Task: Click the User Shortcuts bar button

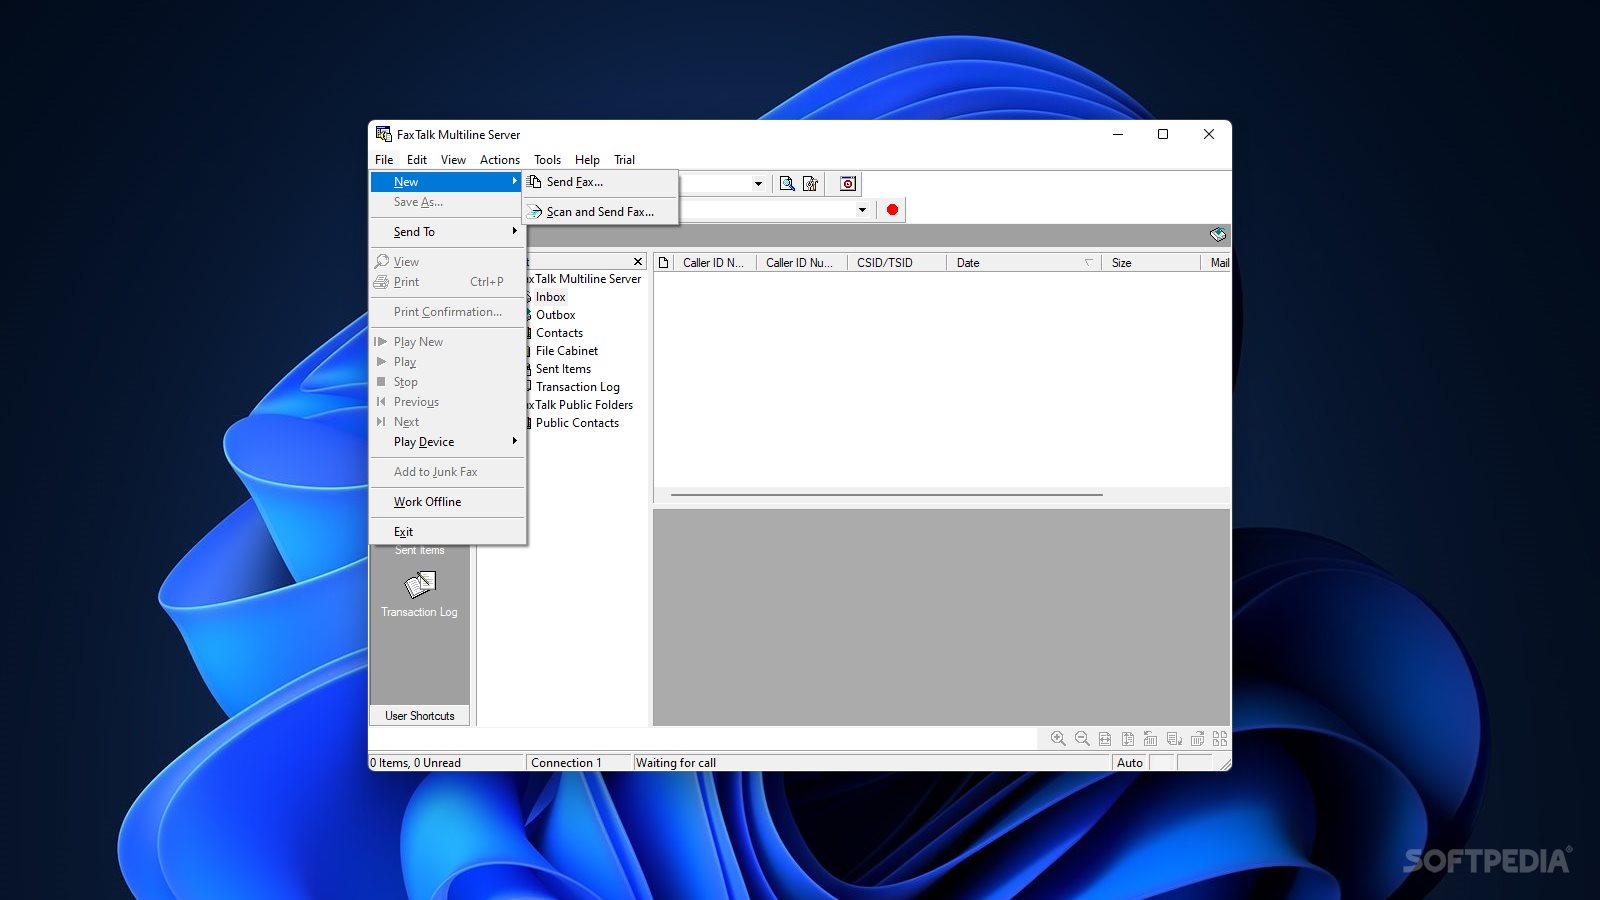Action: [x=420, y=716]
